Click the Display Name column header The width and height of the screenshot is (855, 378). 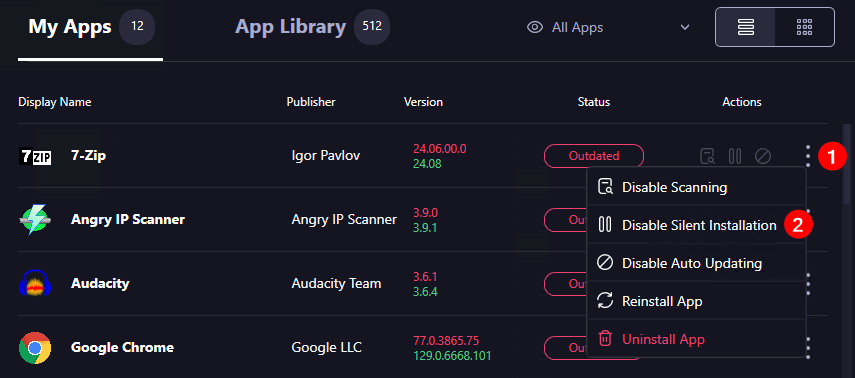click(x=55, y=102)
